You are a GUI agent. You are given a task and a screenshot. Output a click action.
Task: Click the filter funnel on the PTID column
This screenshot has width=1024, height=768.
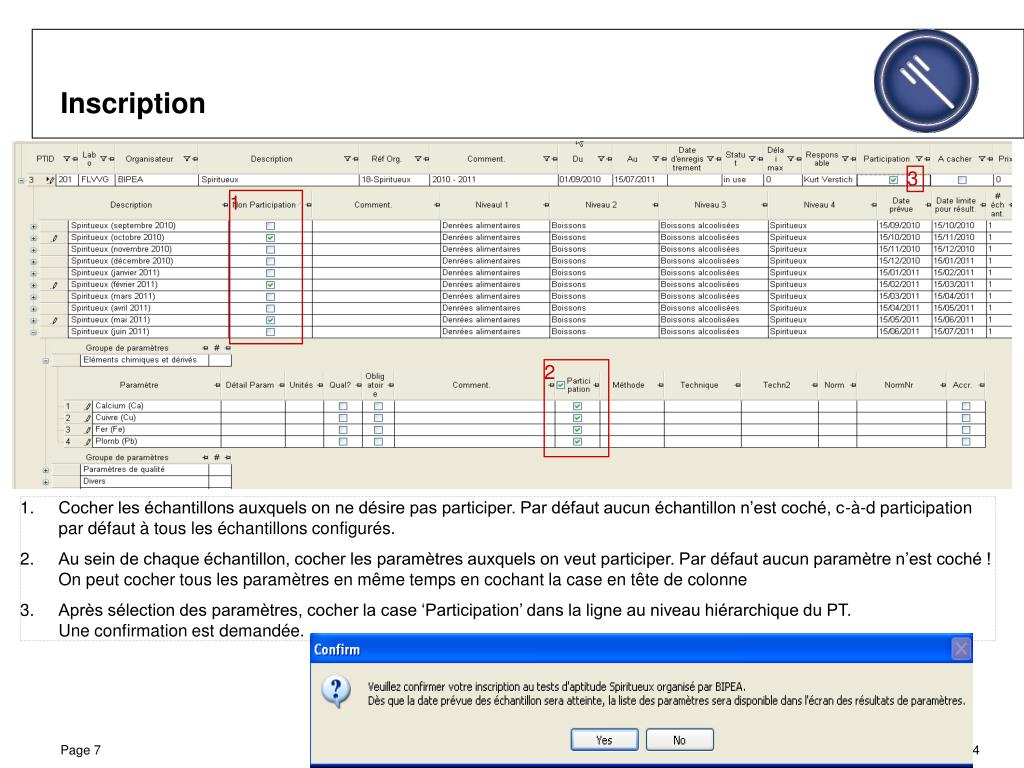click(67, 159)
